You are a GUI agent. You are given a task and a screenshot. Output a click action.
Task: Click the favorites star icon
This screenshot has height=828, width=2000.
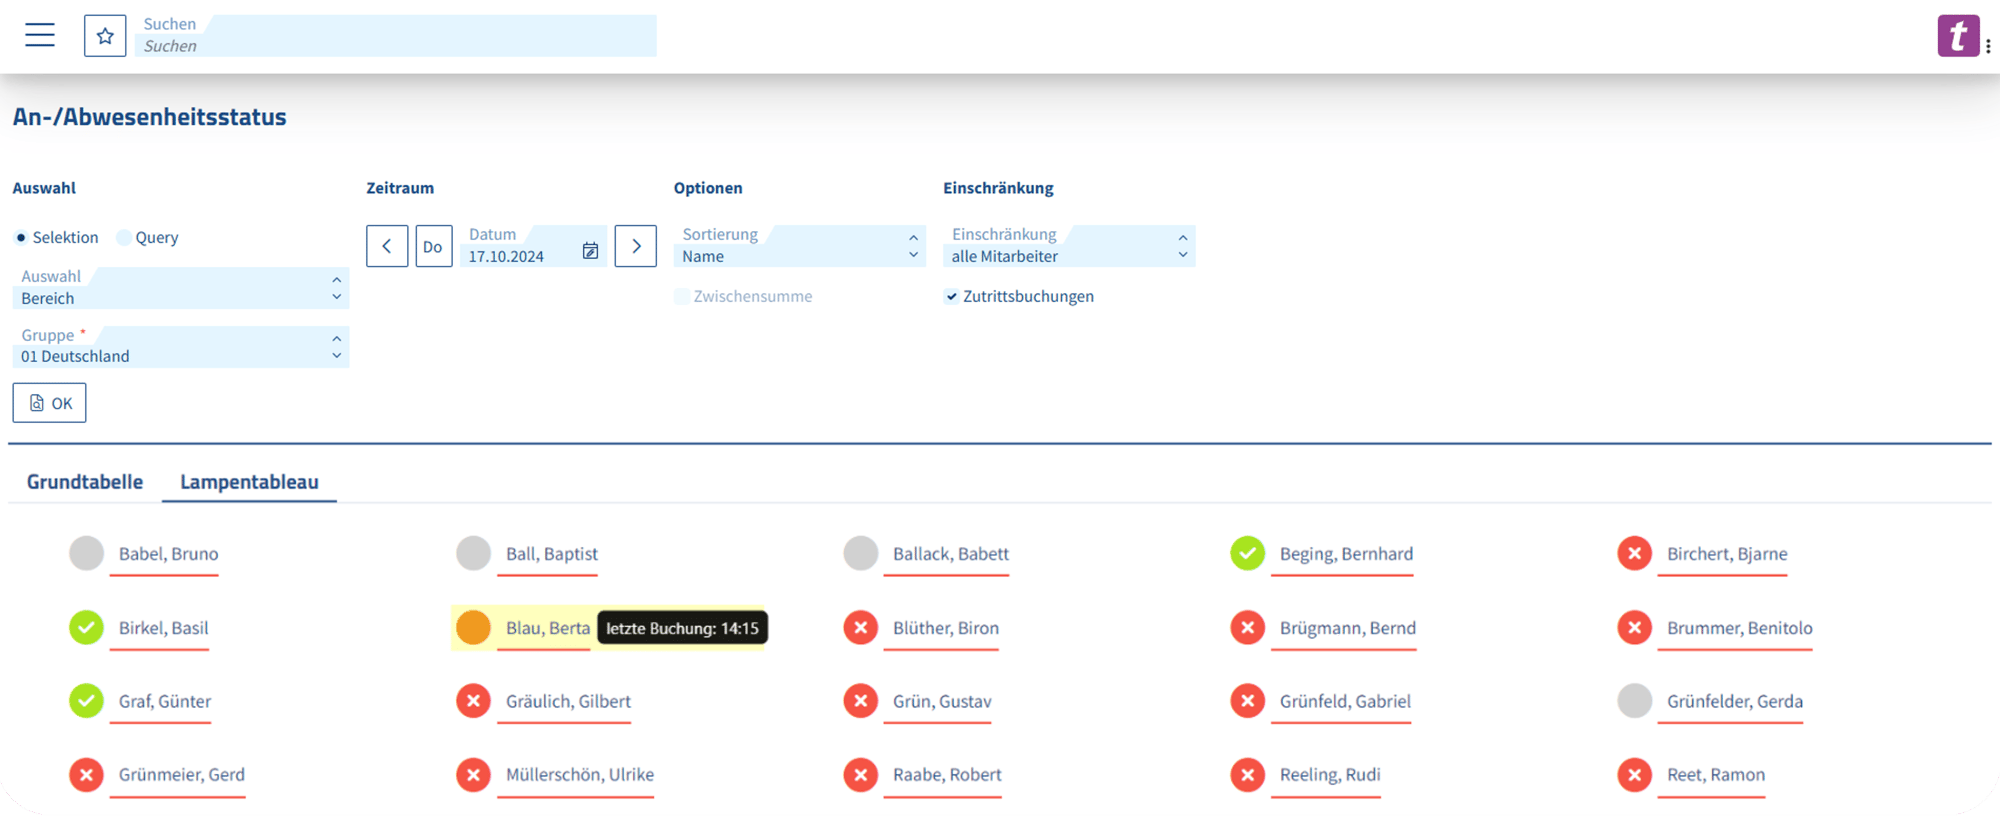105,36
